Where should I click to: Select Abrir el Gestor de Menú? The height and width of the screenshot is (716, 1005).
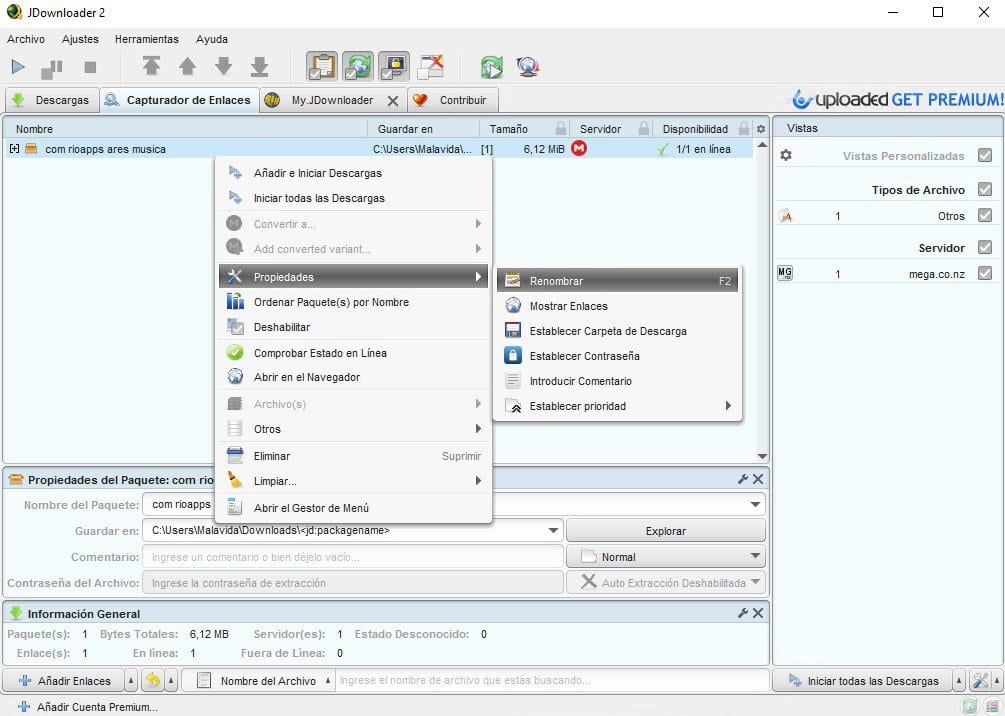(x=353, y=508)
